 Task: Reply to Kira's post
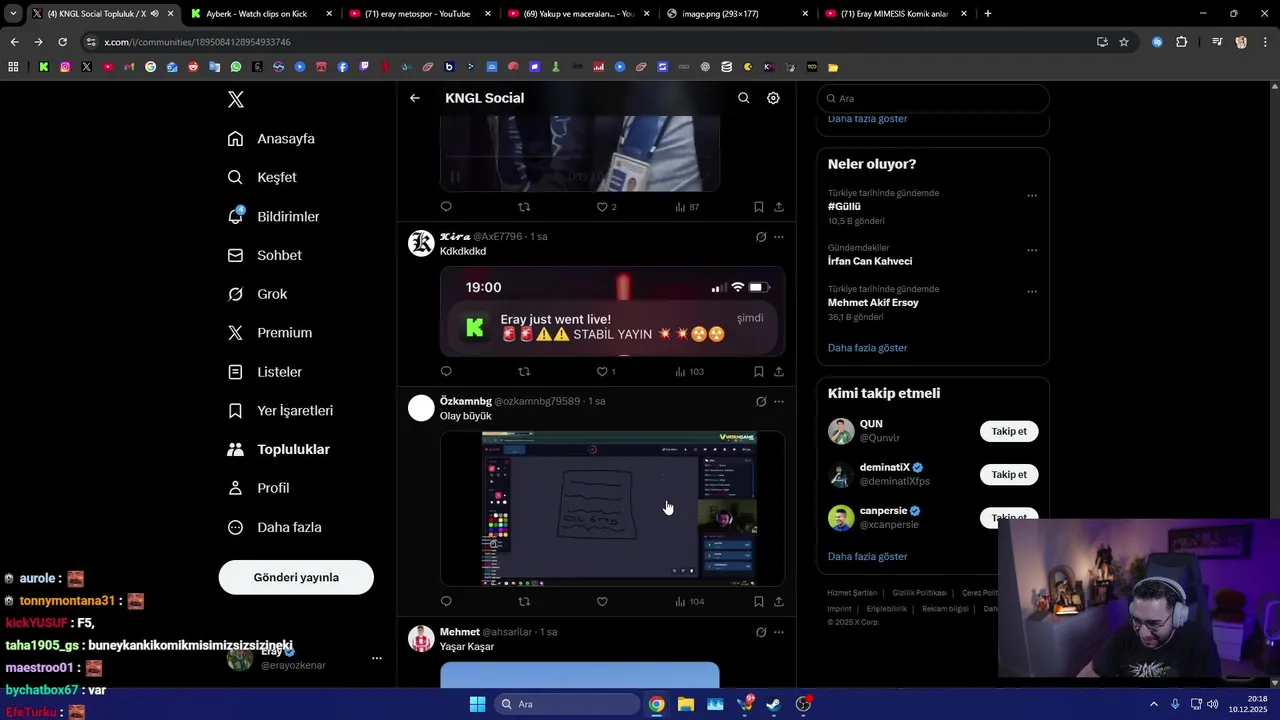[446, 371]
